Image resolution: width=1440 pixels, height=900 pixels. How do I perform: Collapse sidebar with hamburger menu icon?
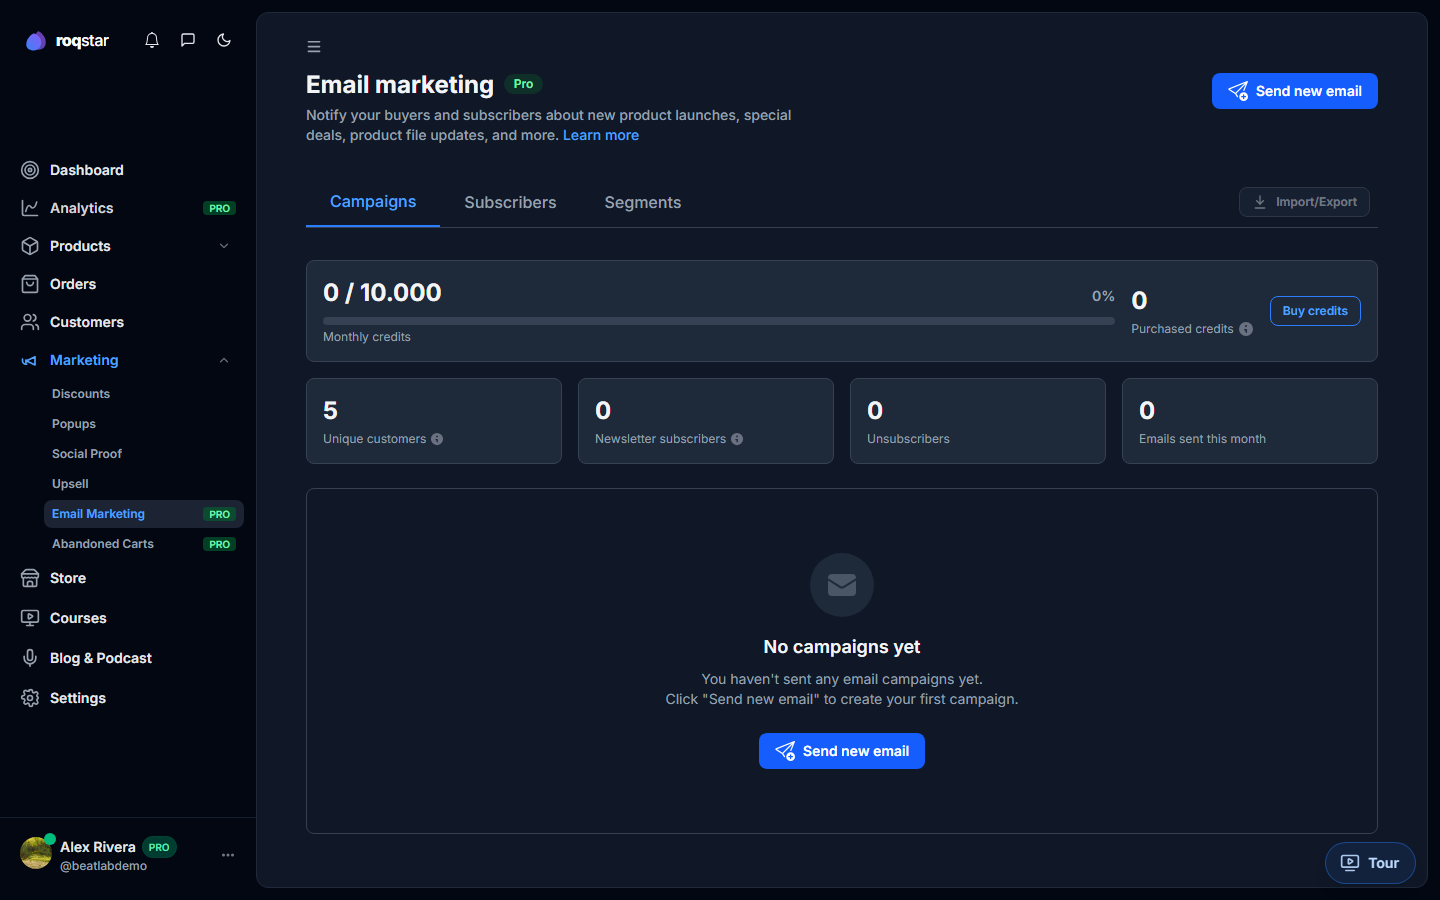point(314,47)
